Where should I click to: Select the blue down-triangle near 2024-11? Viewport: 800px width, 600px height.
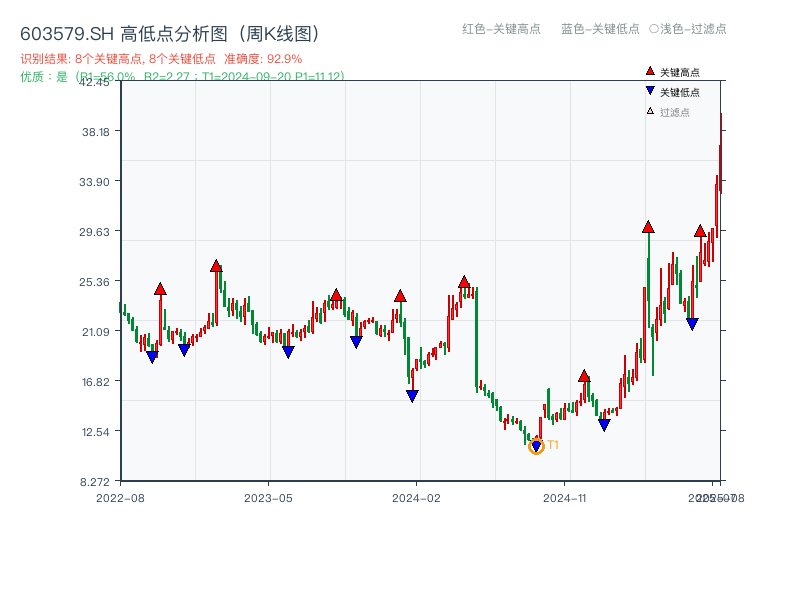[x=604, y=424]
